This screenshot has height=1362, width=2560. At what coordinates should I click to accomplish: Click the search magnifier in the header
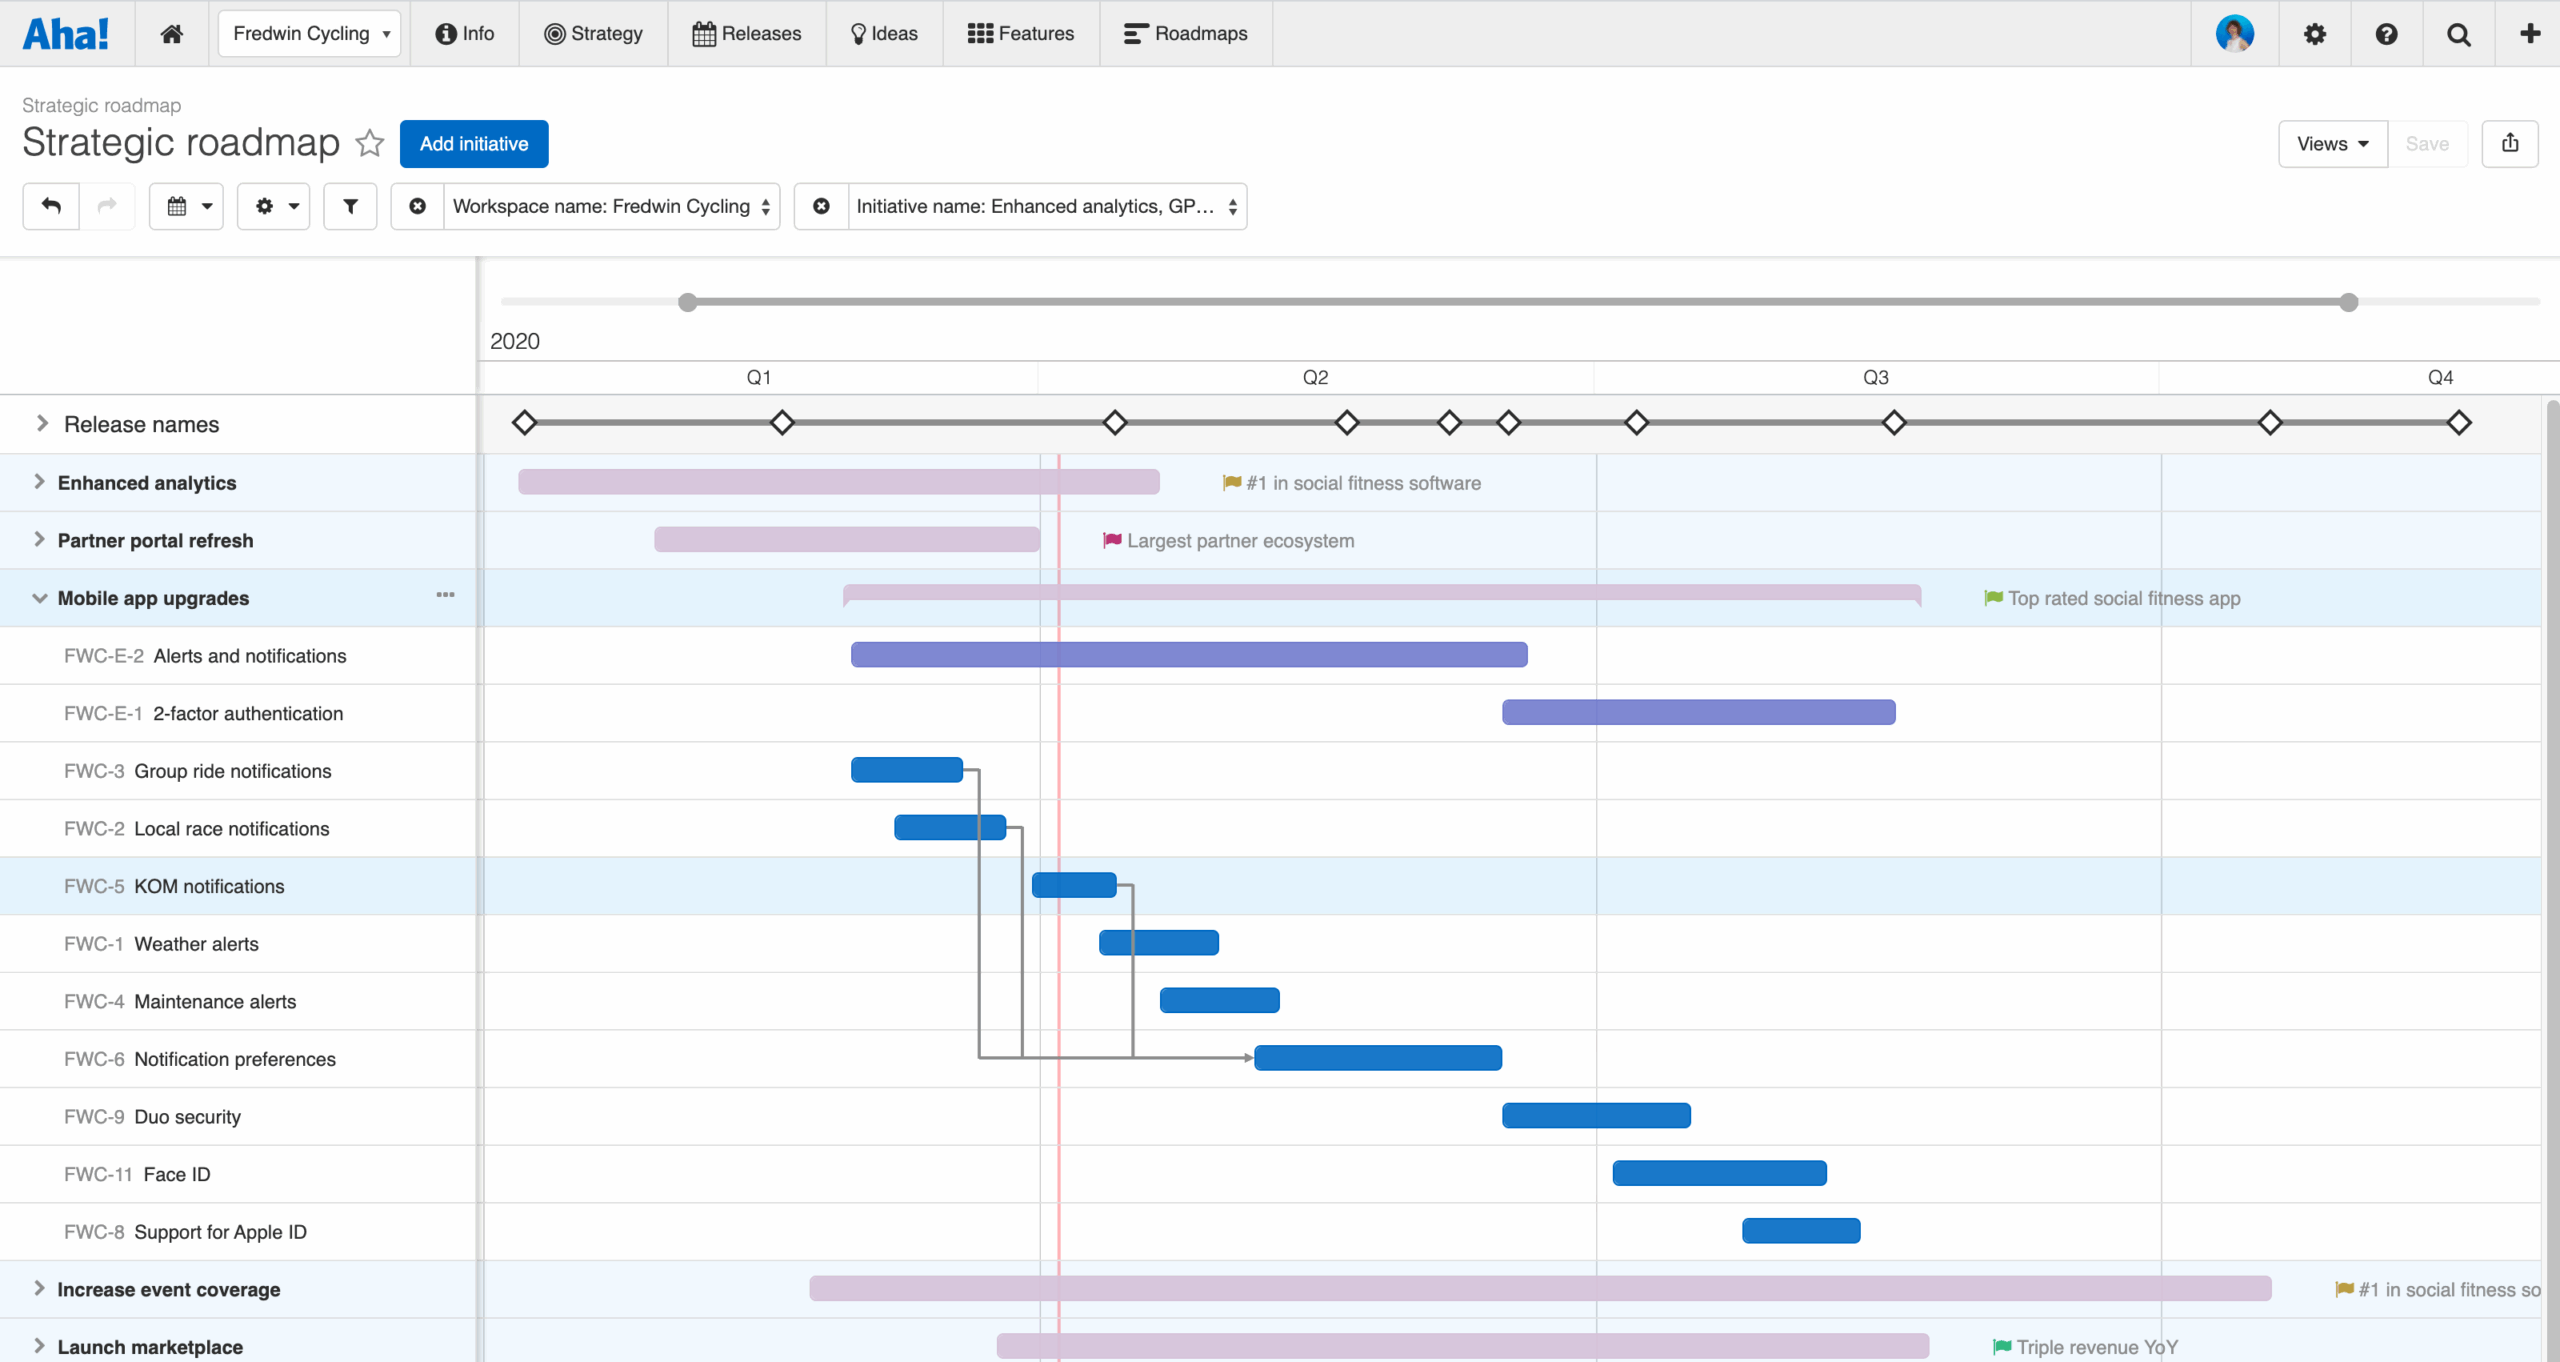(2459, 33)
